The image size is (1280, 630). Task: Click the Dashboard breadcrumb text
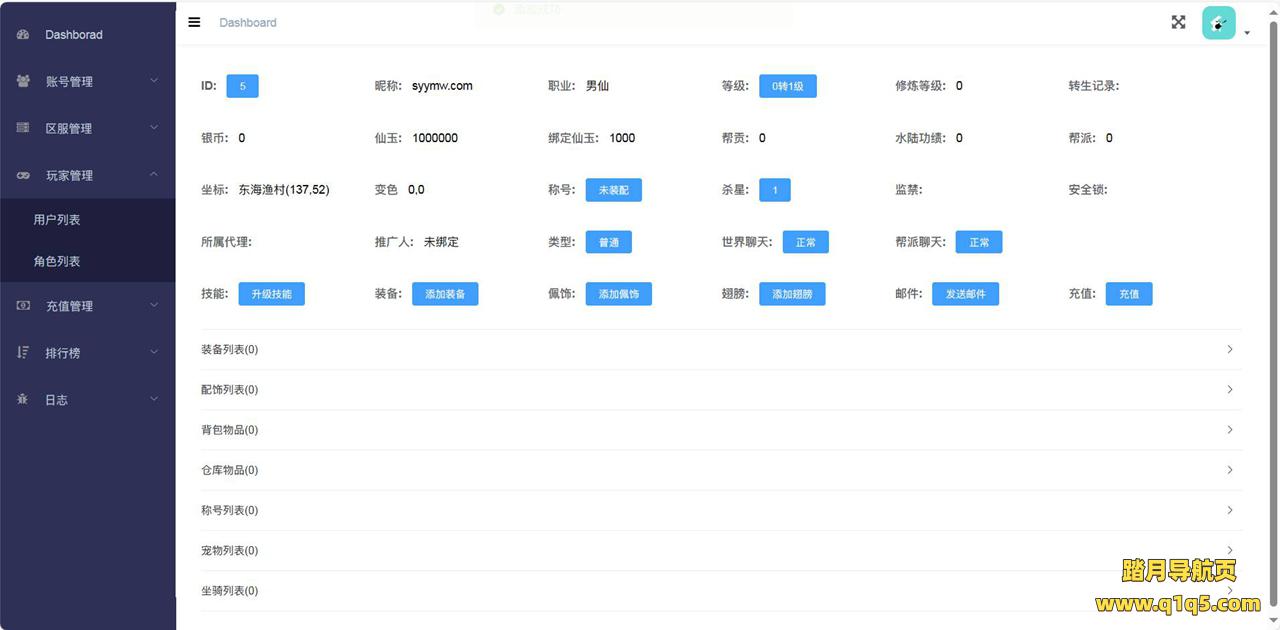point(248,22)
